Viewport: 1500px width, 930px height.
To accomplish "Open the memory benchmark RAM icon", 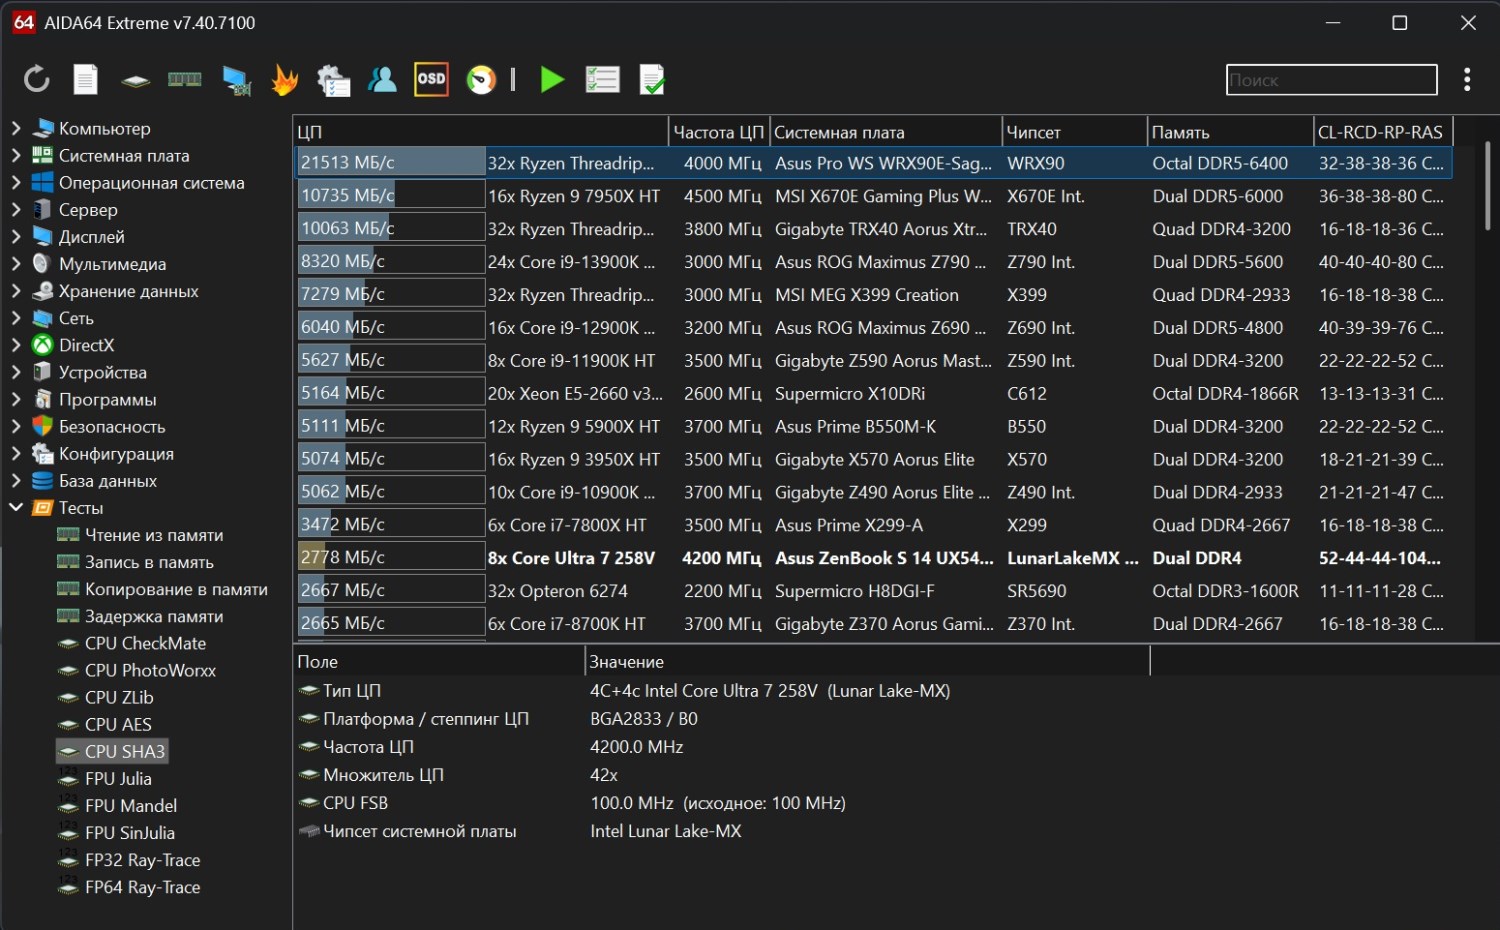I will tap(184, 80).
